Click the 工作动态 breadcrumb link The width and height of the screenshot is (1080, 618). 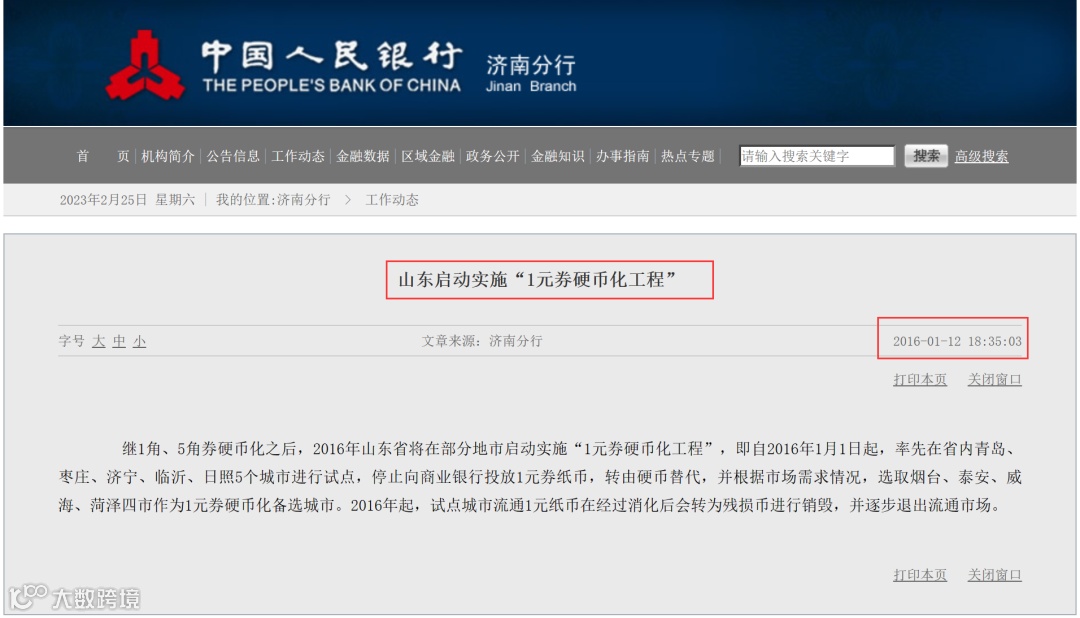tap(392, 200)
